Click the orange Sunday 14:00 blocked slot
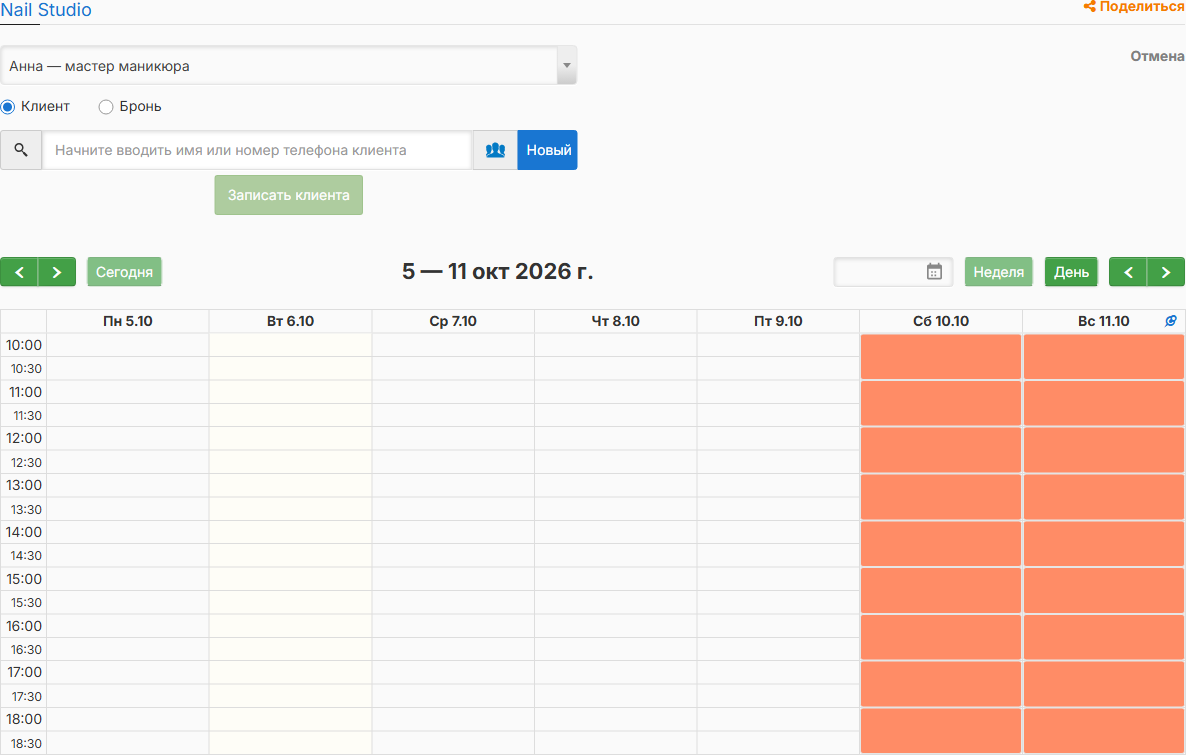 1104,543
